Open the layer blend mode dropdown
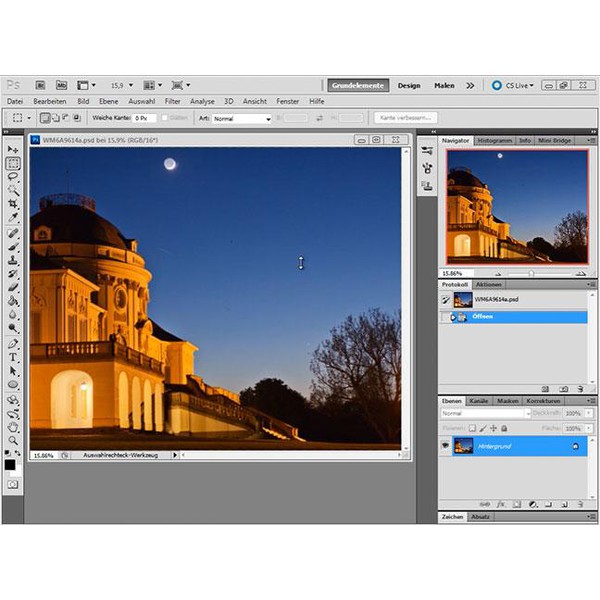600x600 pixels. tap(485, 413)
